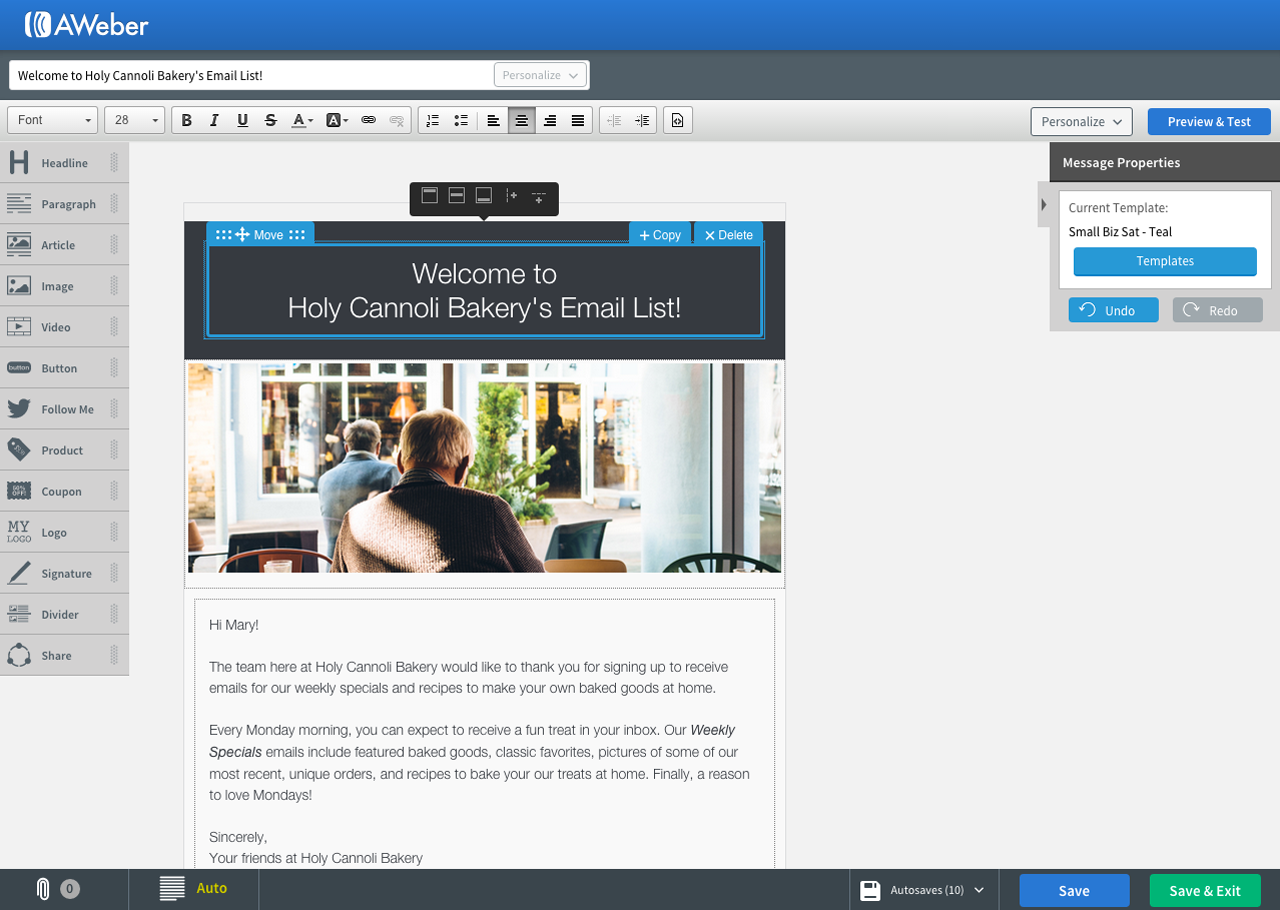Select the Product block
This screenshot has width=1280, height=910.
(x=64, y=450)
